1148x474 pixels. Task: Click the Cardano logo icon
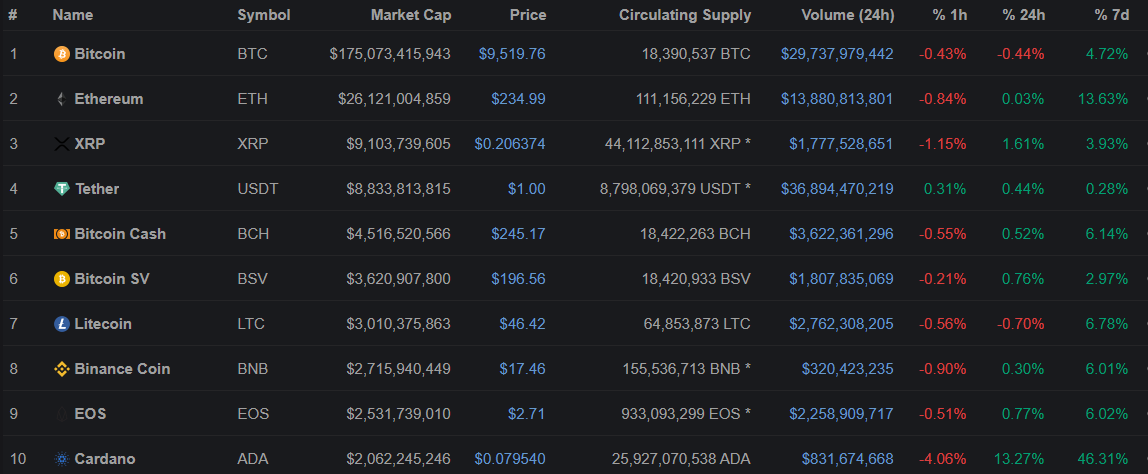point(62,459)
